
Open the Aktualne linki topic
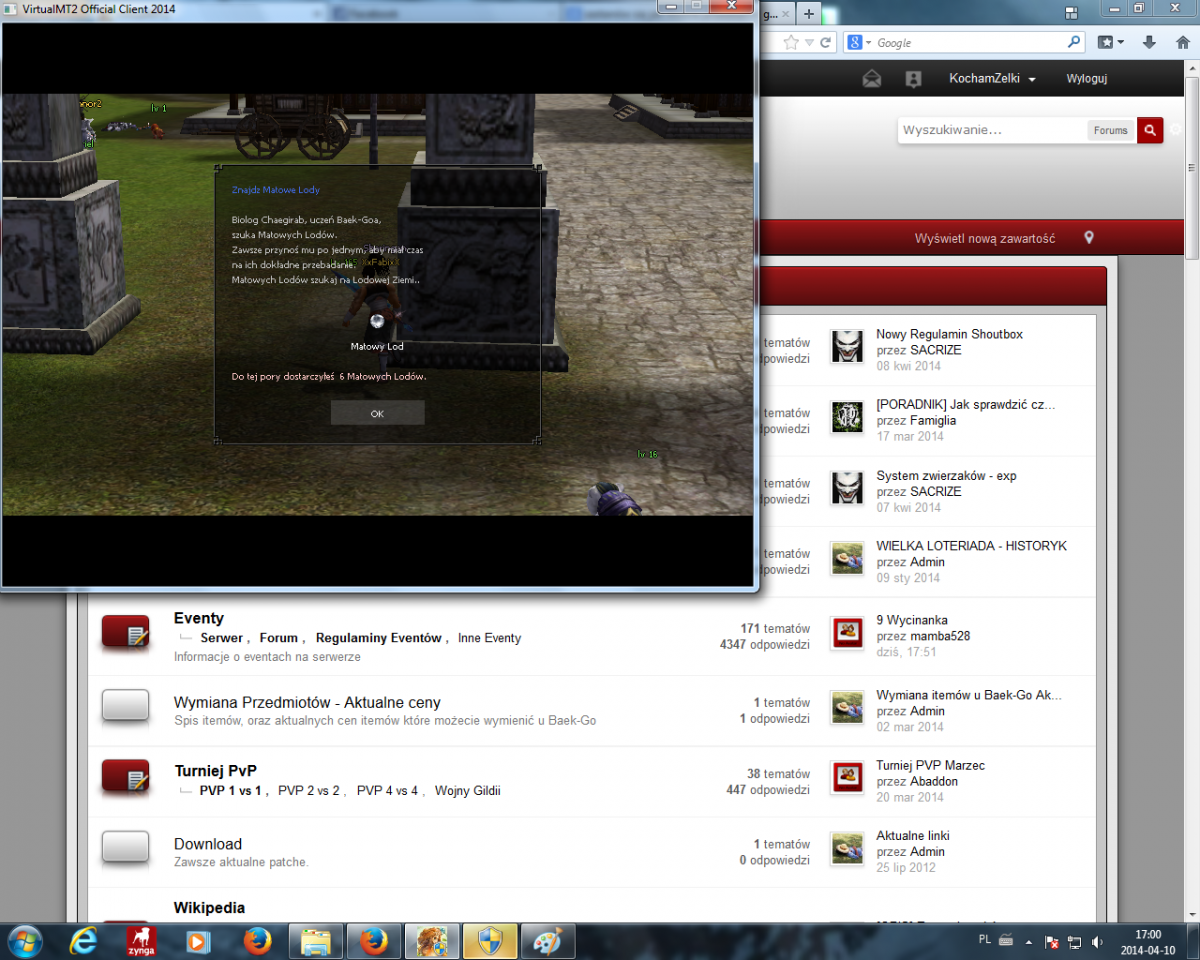pos(913,836)
